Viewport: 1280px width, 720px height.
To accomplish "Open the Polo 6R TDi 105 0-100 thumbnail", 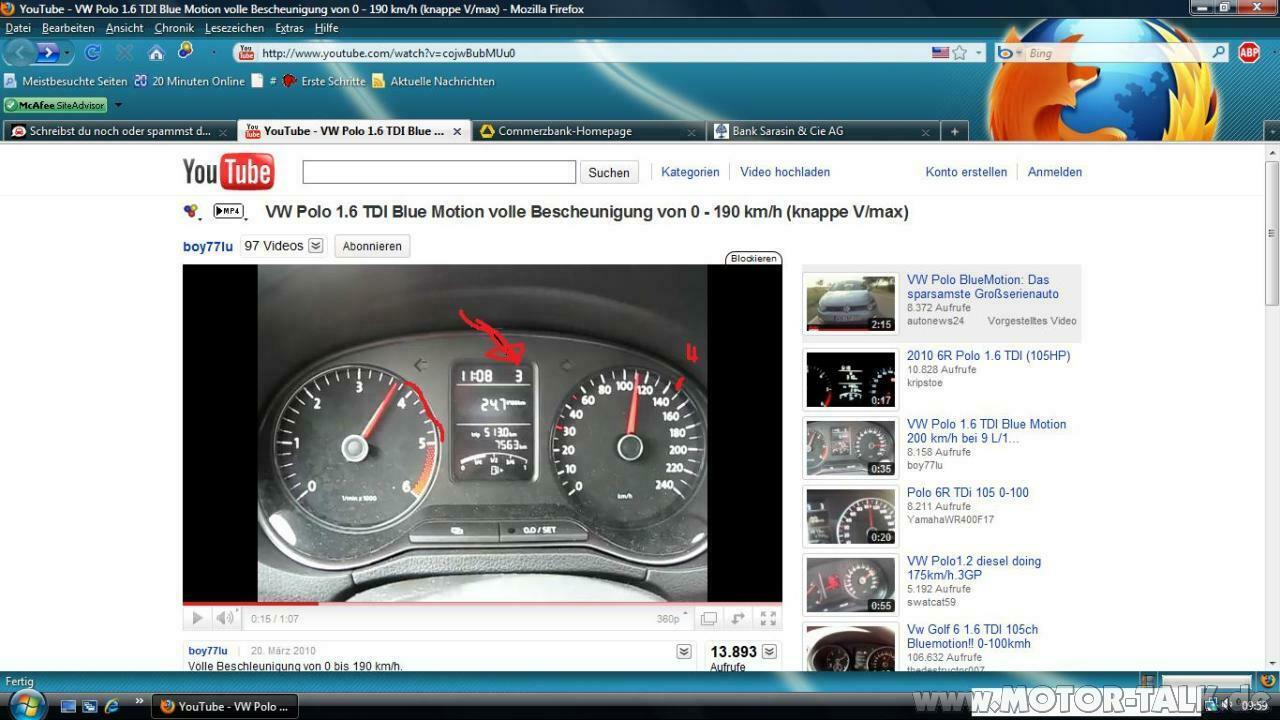I will (x=851, y=516).
